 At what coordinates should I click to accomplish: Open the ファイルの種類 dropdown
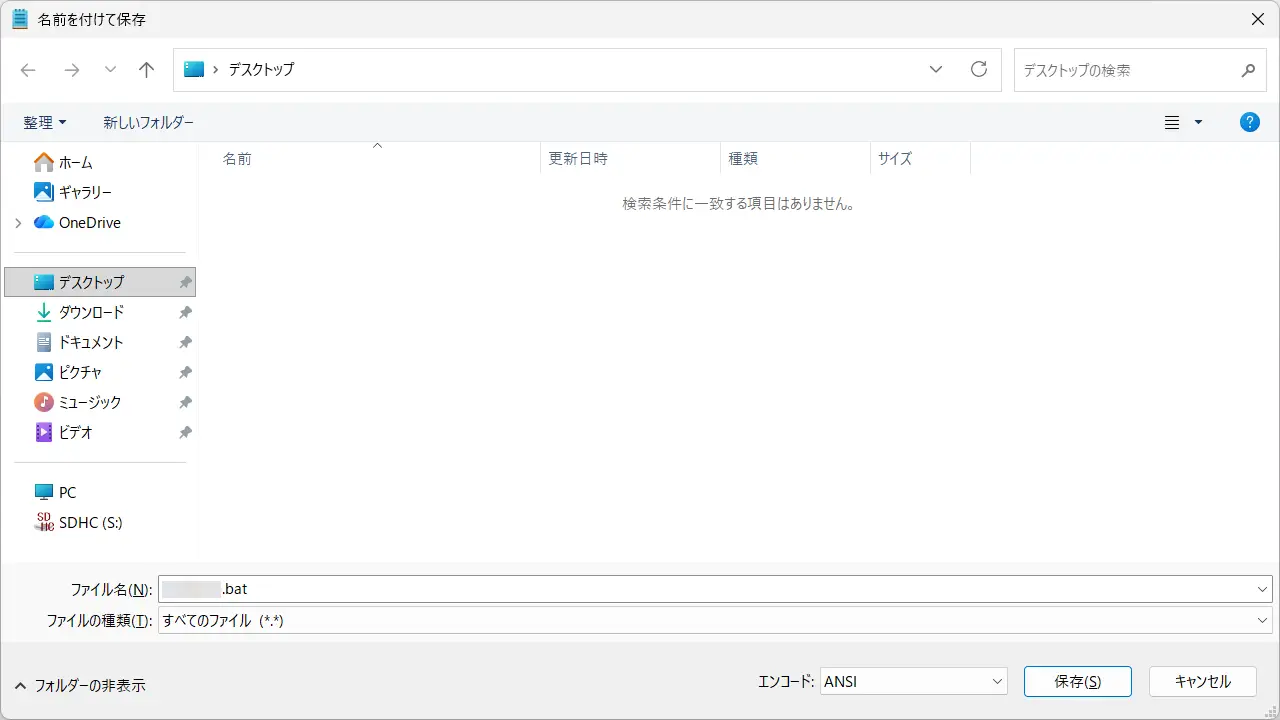(714, 621)
